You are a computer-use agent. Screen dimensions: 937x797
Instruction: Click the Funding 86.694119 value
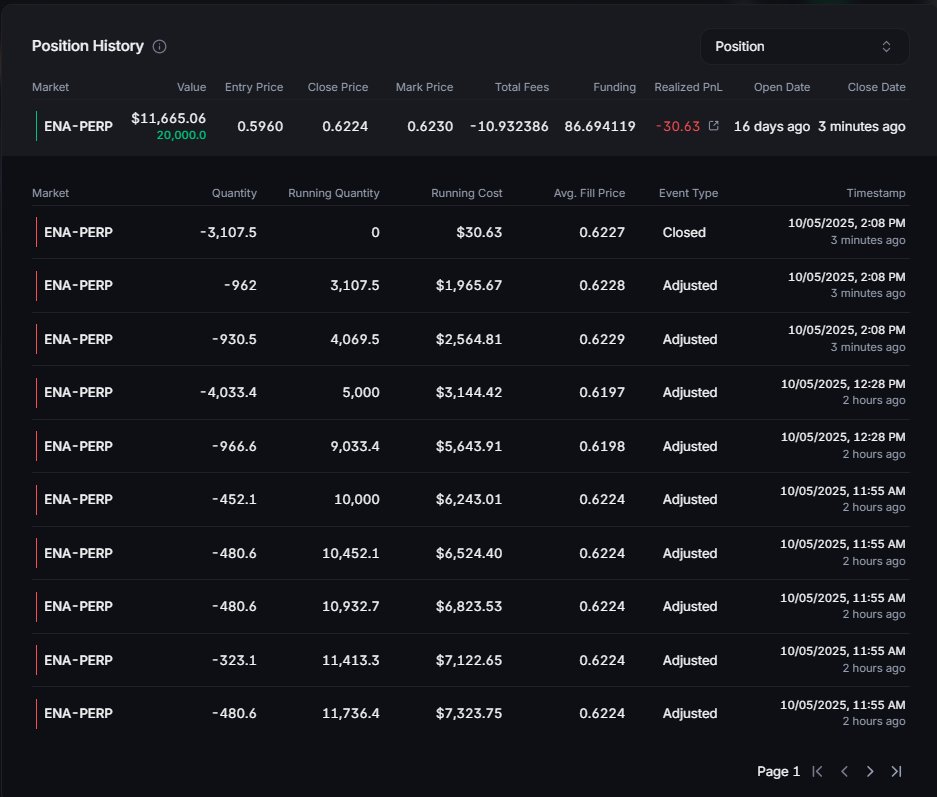[600, 126]
